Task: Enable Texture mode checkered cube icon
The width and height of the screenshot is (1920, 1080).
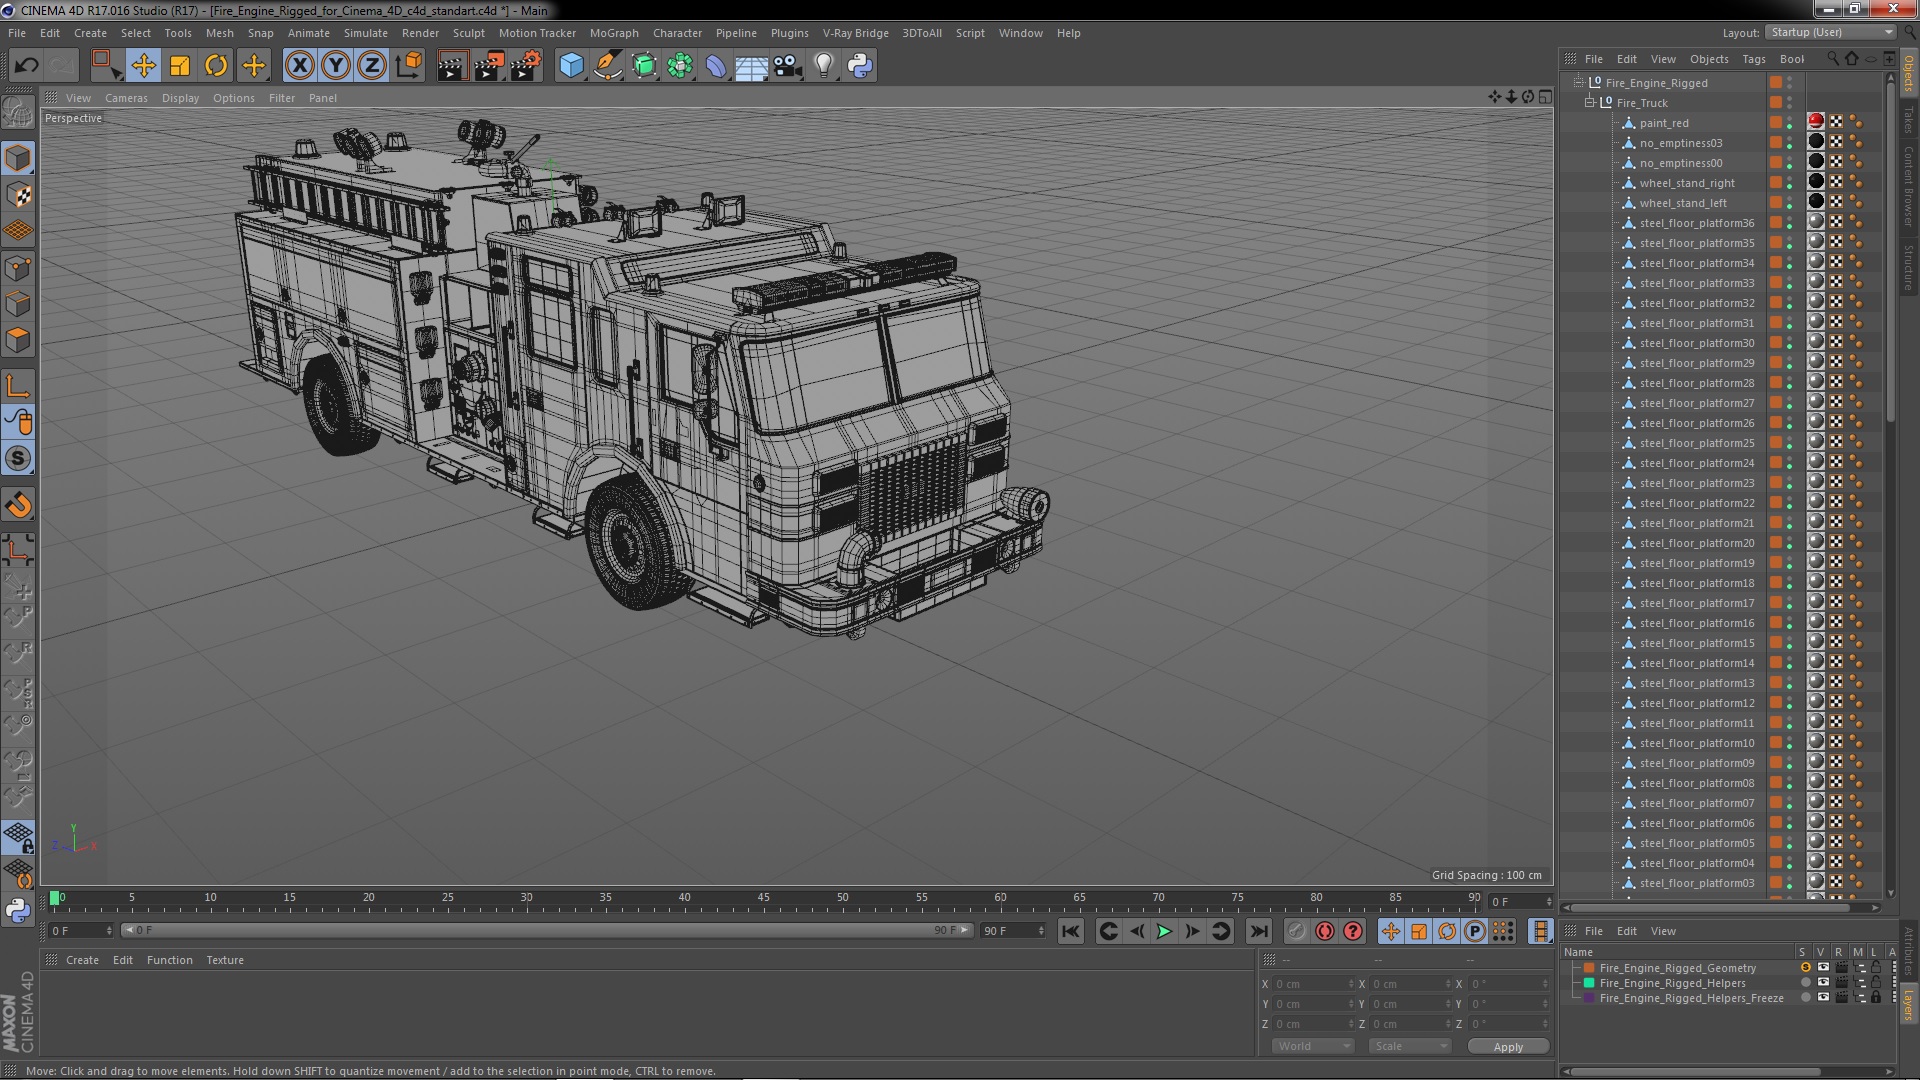Action: (18, 194)
